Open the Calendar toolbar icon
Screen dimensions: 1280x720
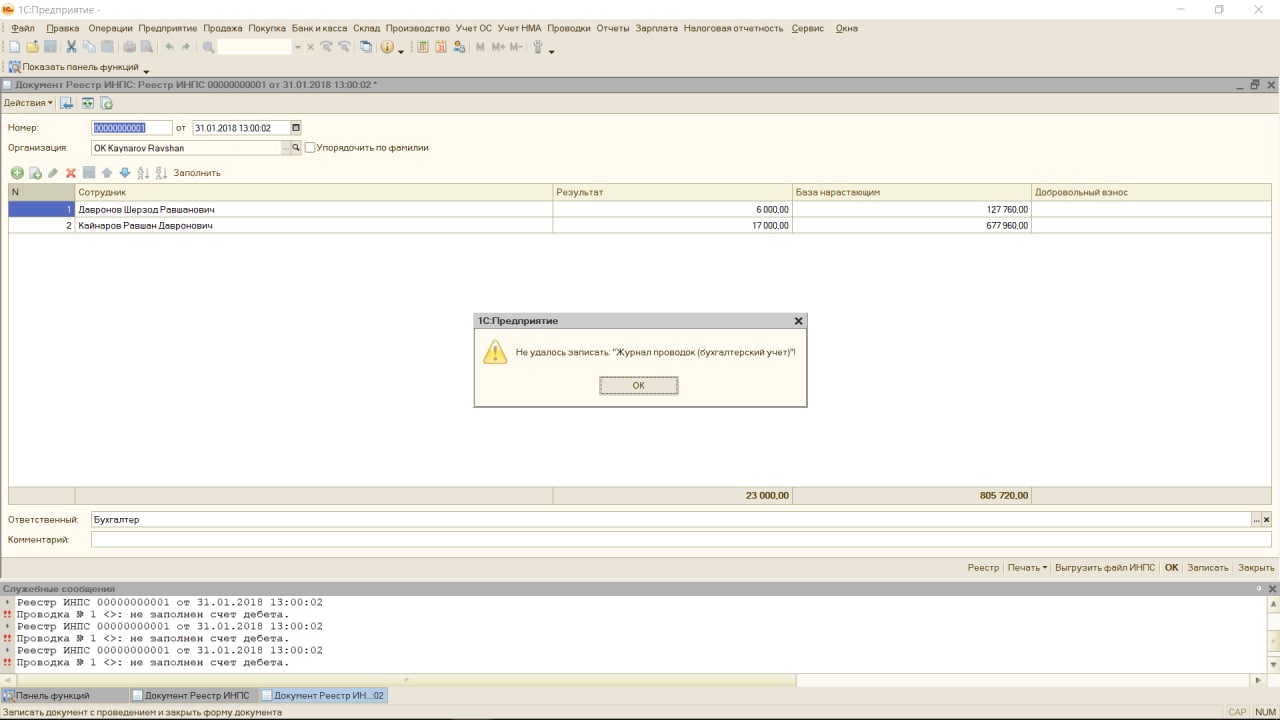(x=440, y=47)
